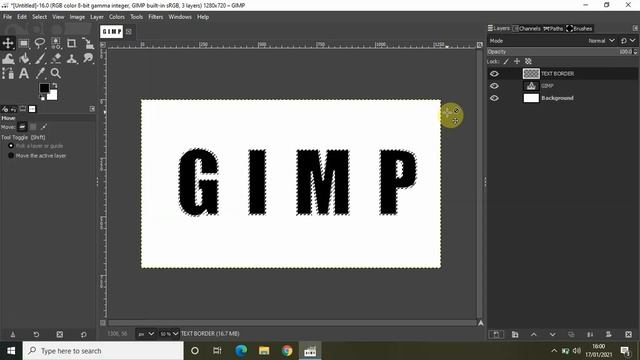Select the Clone stamp tool

[71, 58]
